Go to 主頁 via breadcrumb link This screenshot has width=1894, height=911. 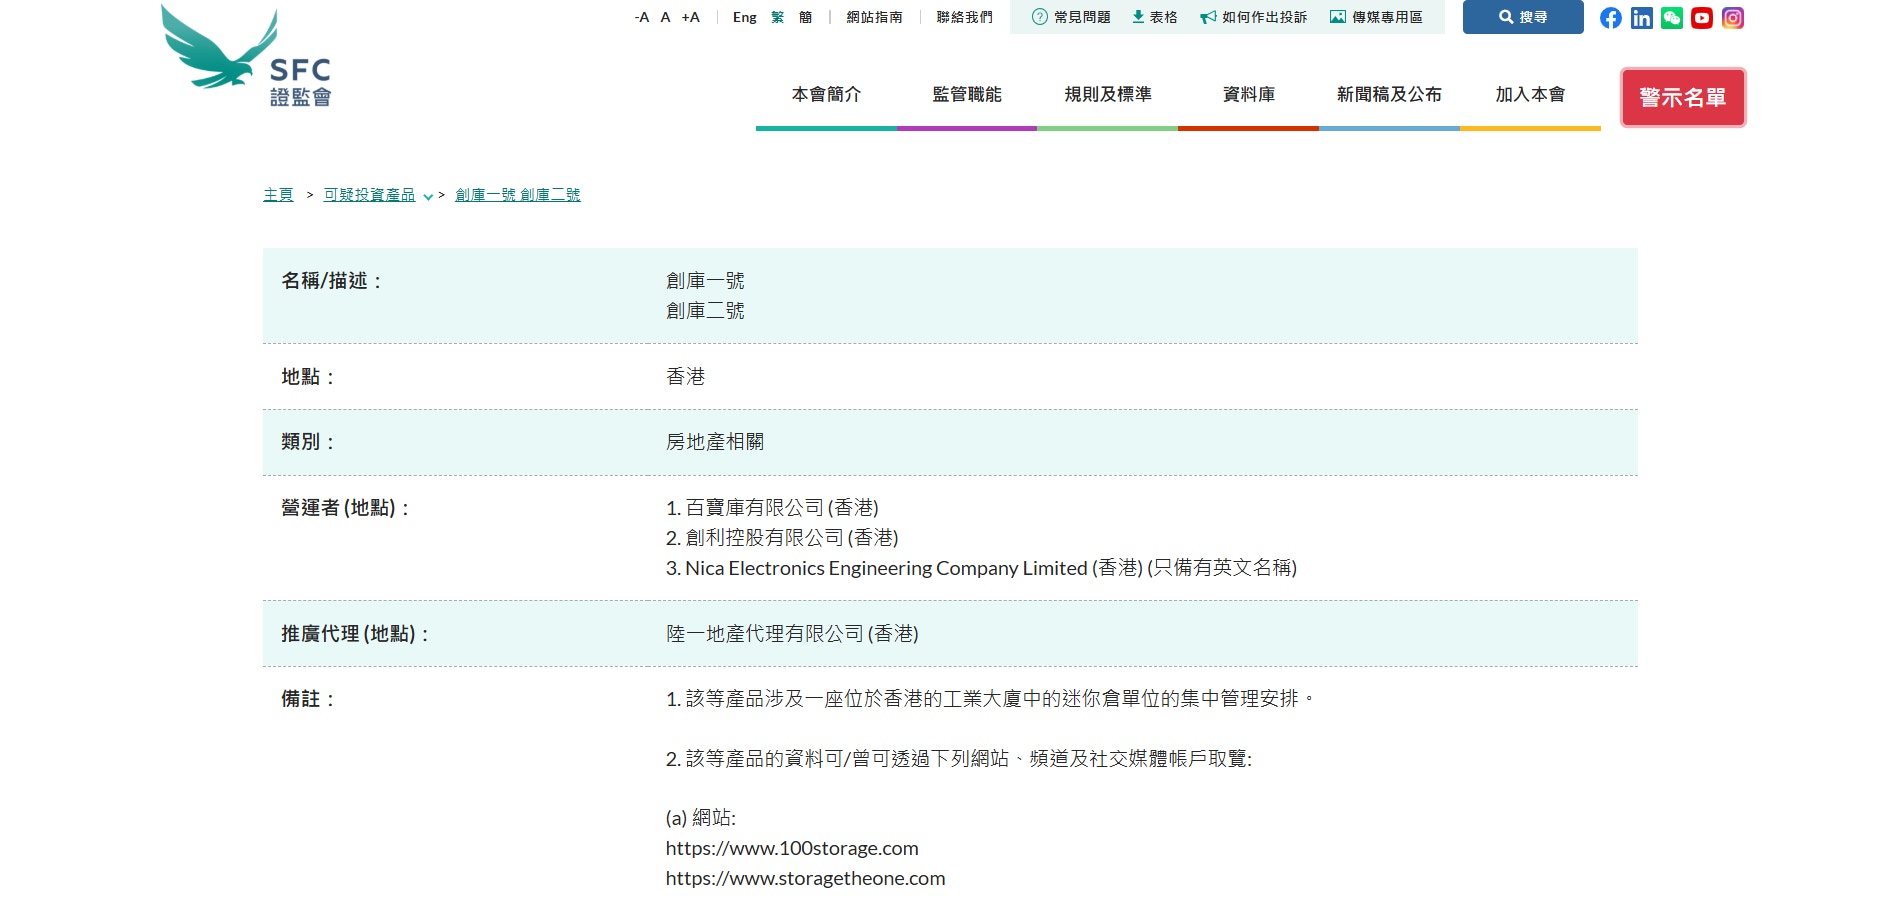(278, 195)
